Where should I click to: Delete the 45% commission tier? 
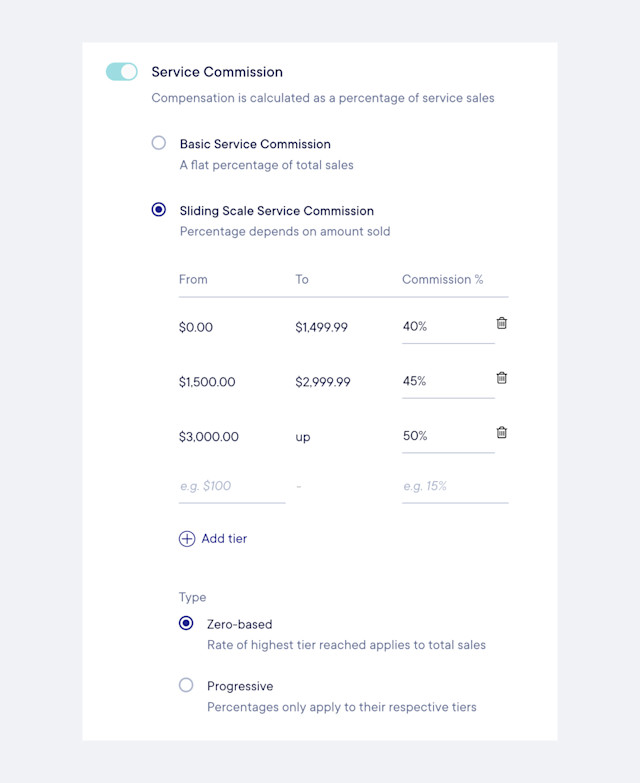point(502,378)
